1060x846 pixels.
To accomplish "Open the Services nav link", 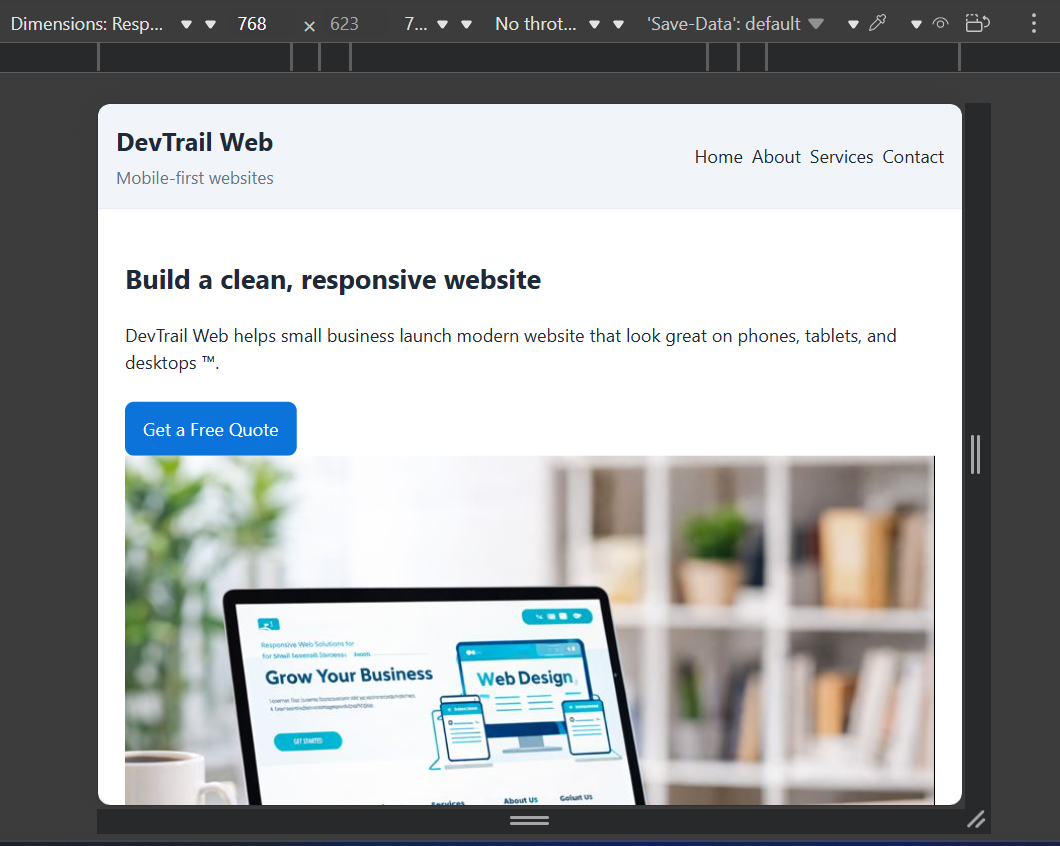I will pos(842,157).
